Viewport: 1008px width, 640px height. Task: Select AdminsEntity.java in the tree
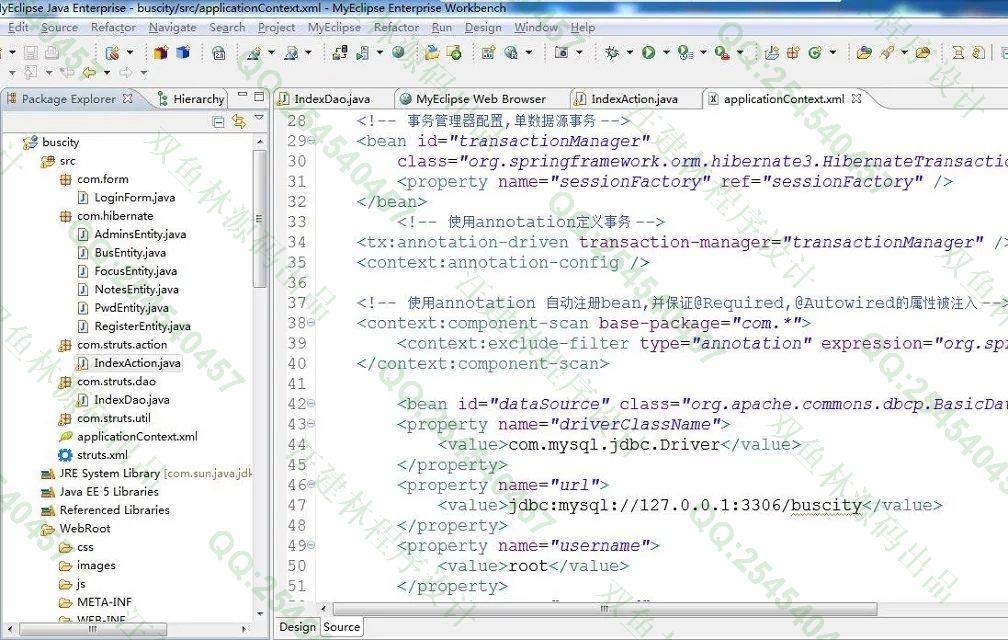(x=140, y=234)
